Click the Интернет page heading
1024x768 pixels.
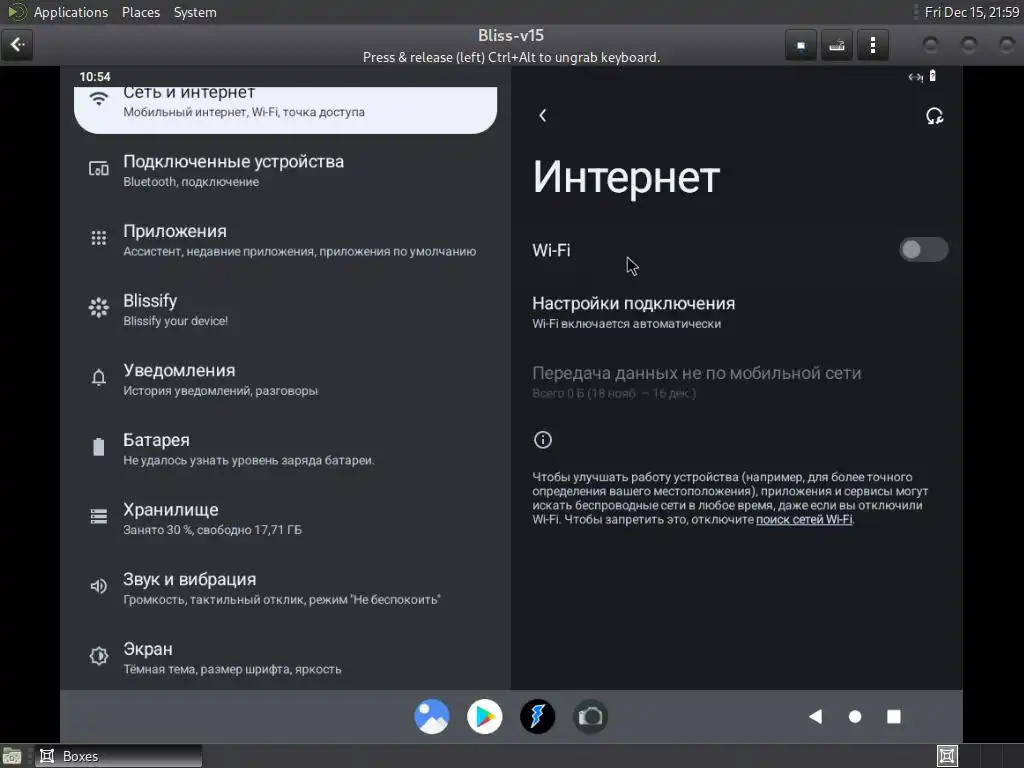pyautogui.click(x=626, y=177)
